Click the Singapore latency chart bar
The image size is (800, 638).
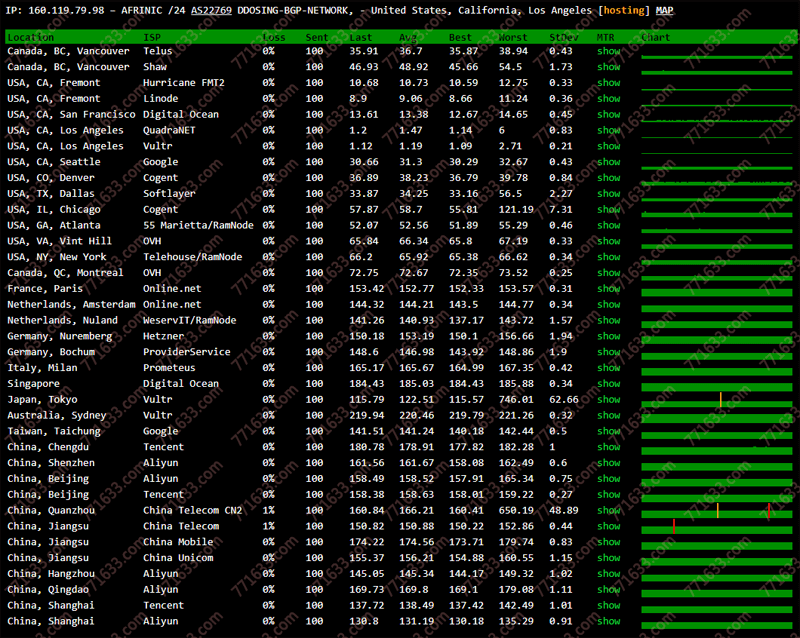pos(716,386)
